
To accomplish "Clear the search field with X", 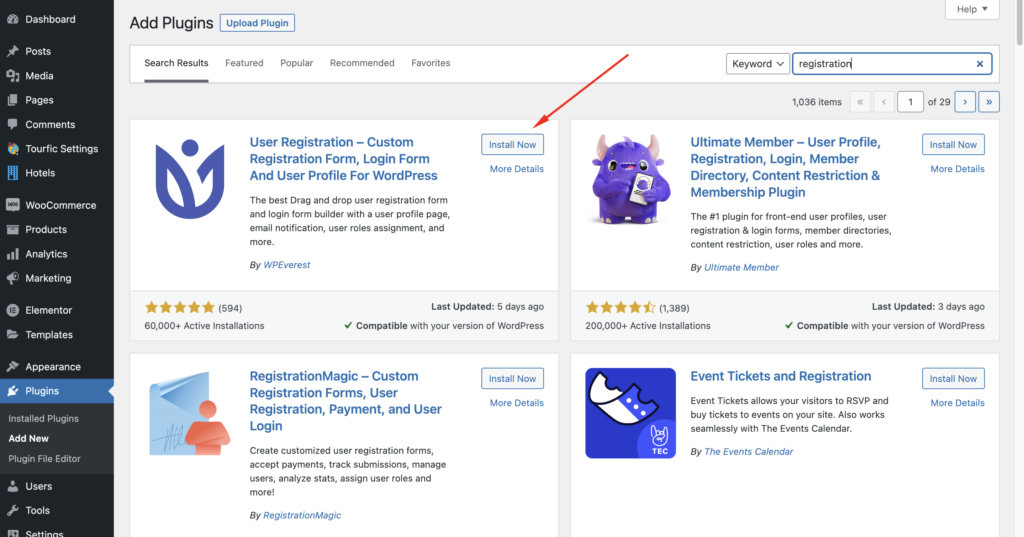I will [980, 64].
